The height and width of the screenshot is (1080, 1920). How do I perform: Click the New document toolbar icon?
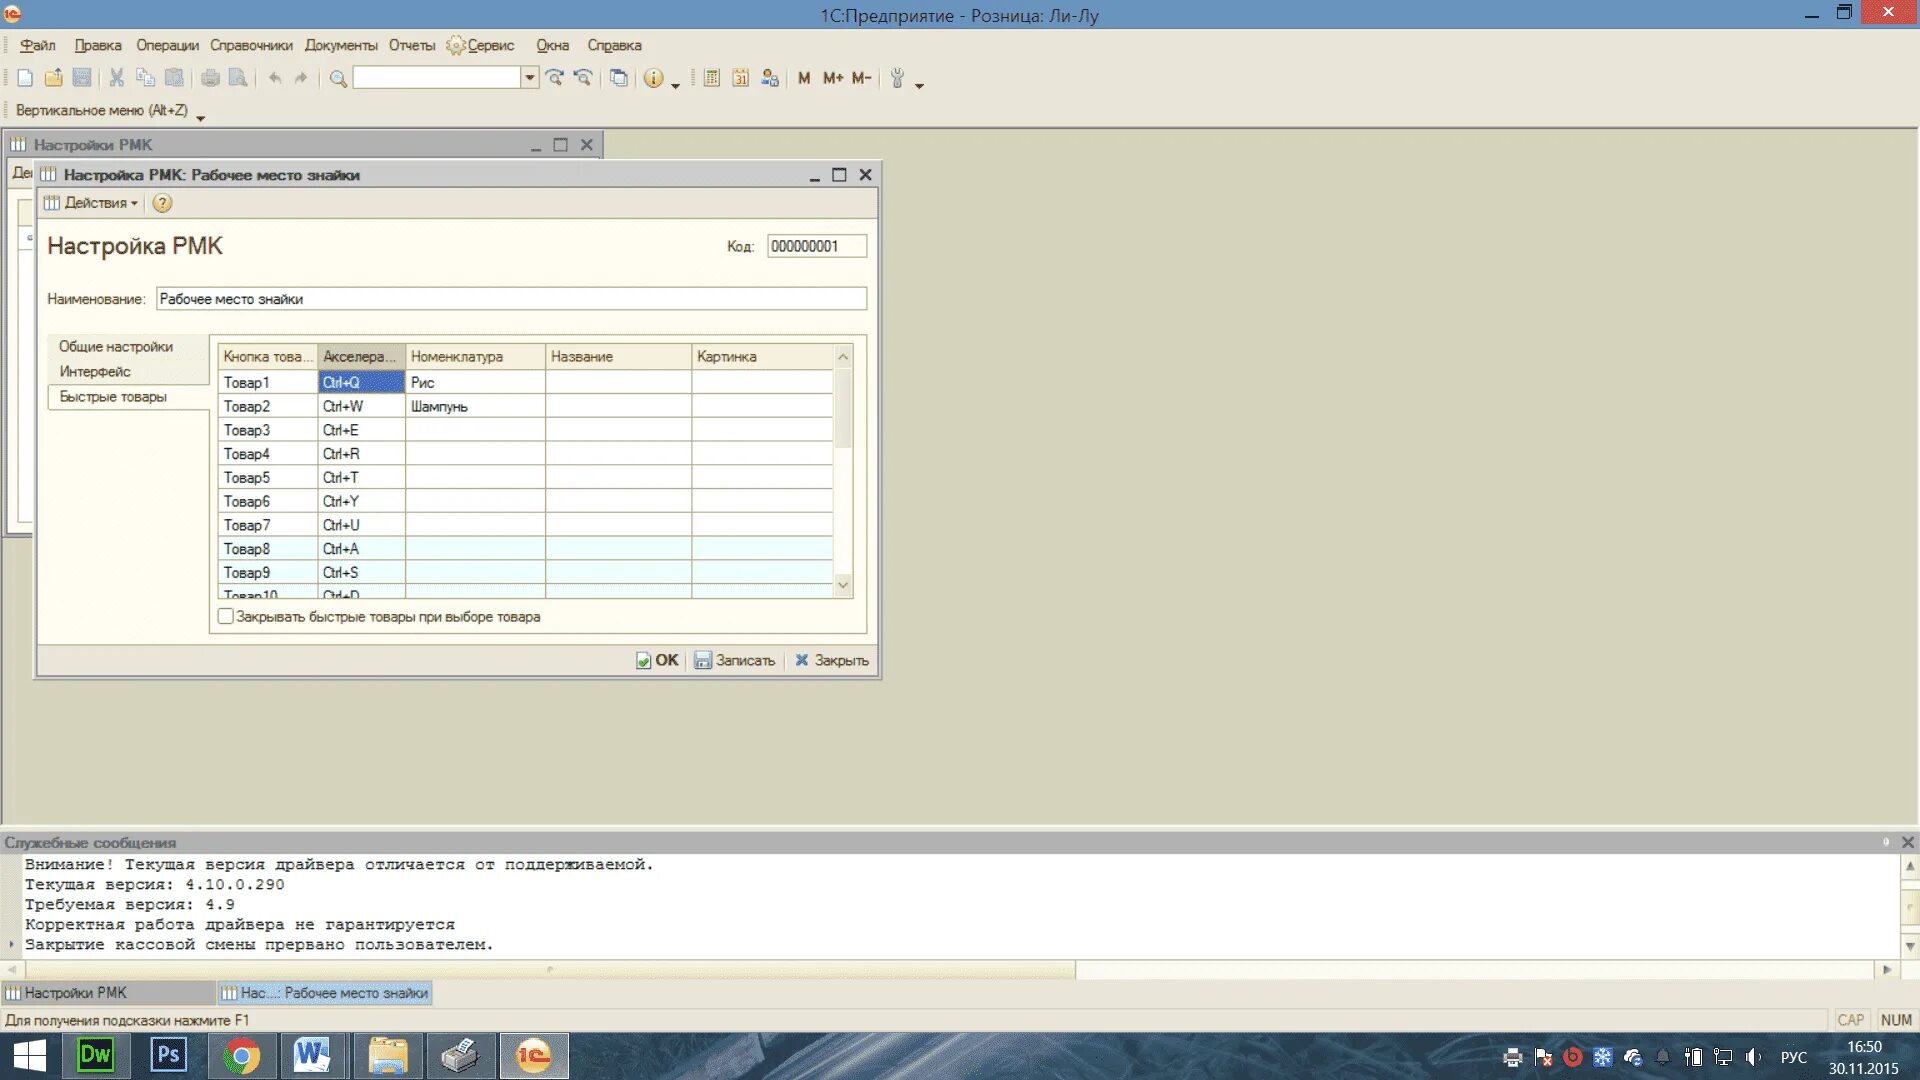(25, 78)
